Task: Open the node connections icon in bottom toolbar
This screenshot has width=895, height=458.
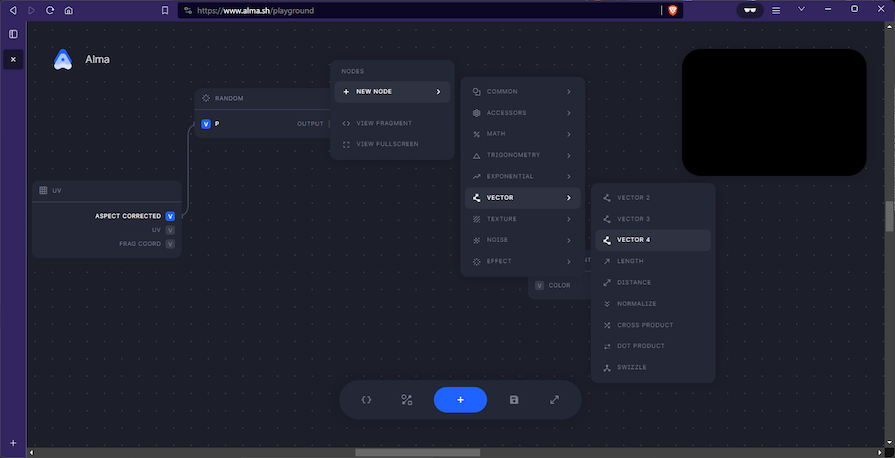Action: click(407, 400)
